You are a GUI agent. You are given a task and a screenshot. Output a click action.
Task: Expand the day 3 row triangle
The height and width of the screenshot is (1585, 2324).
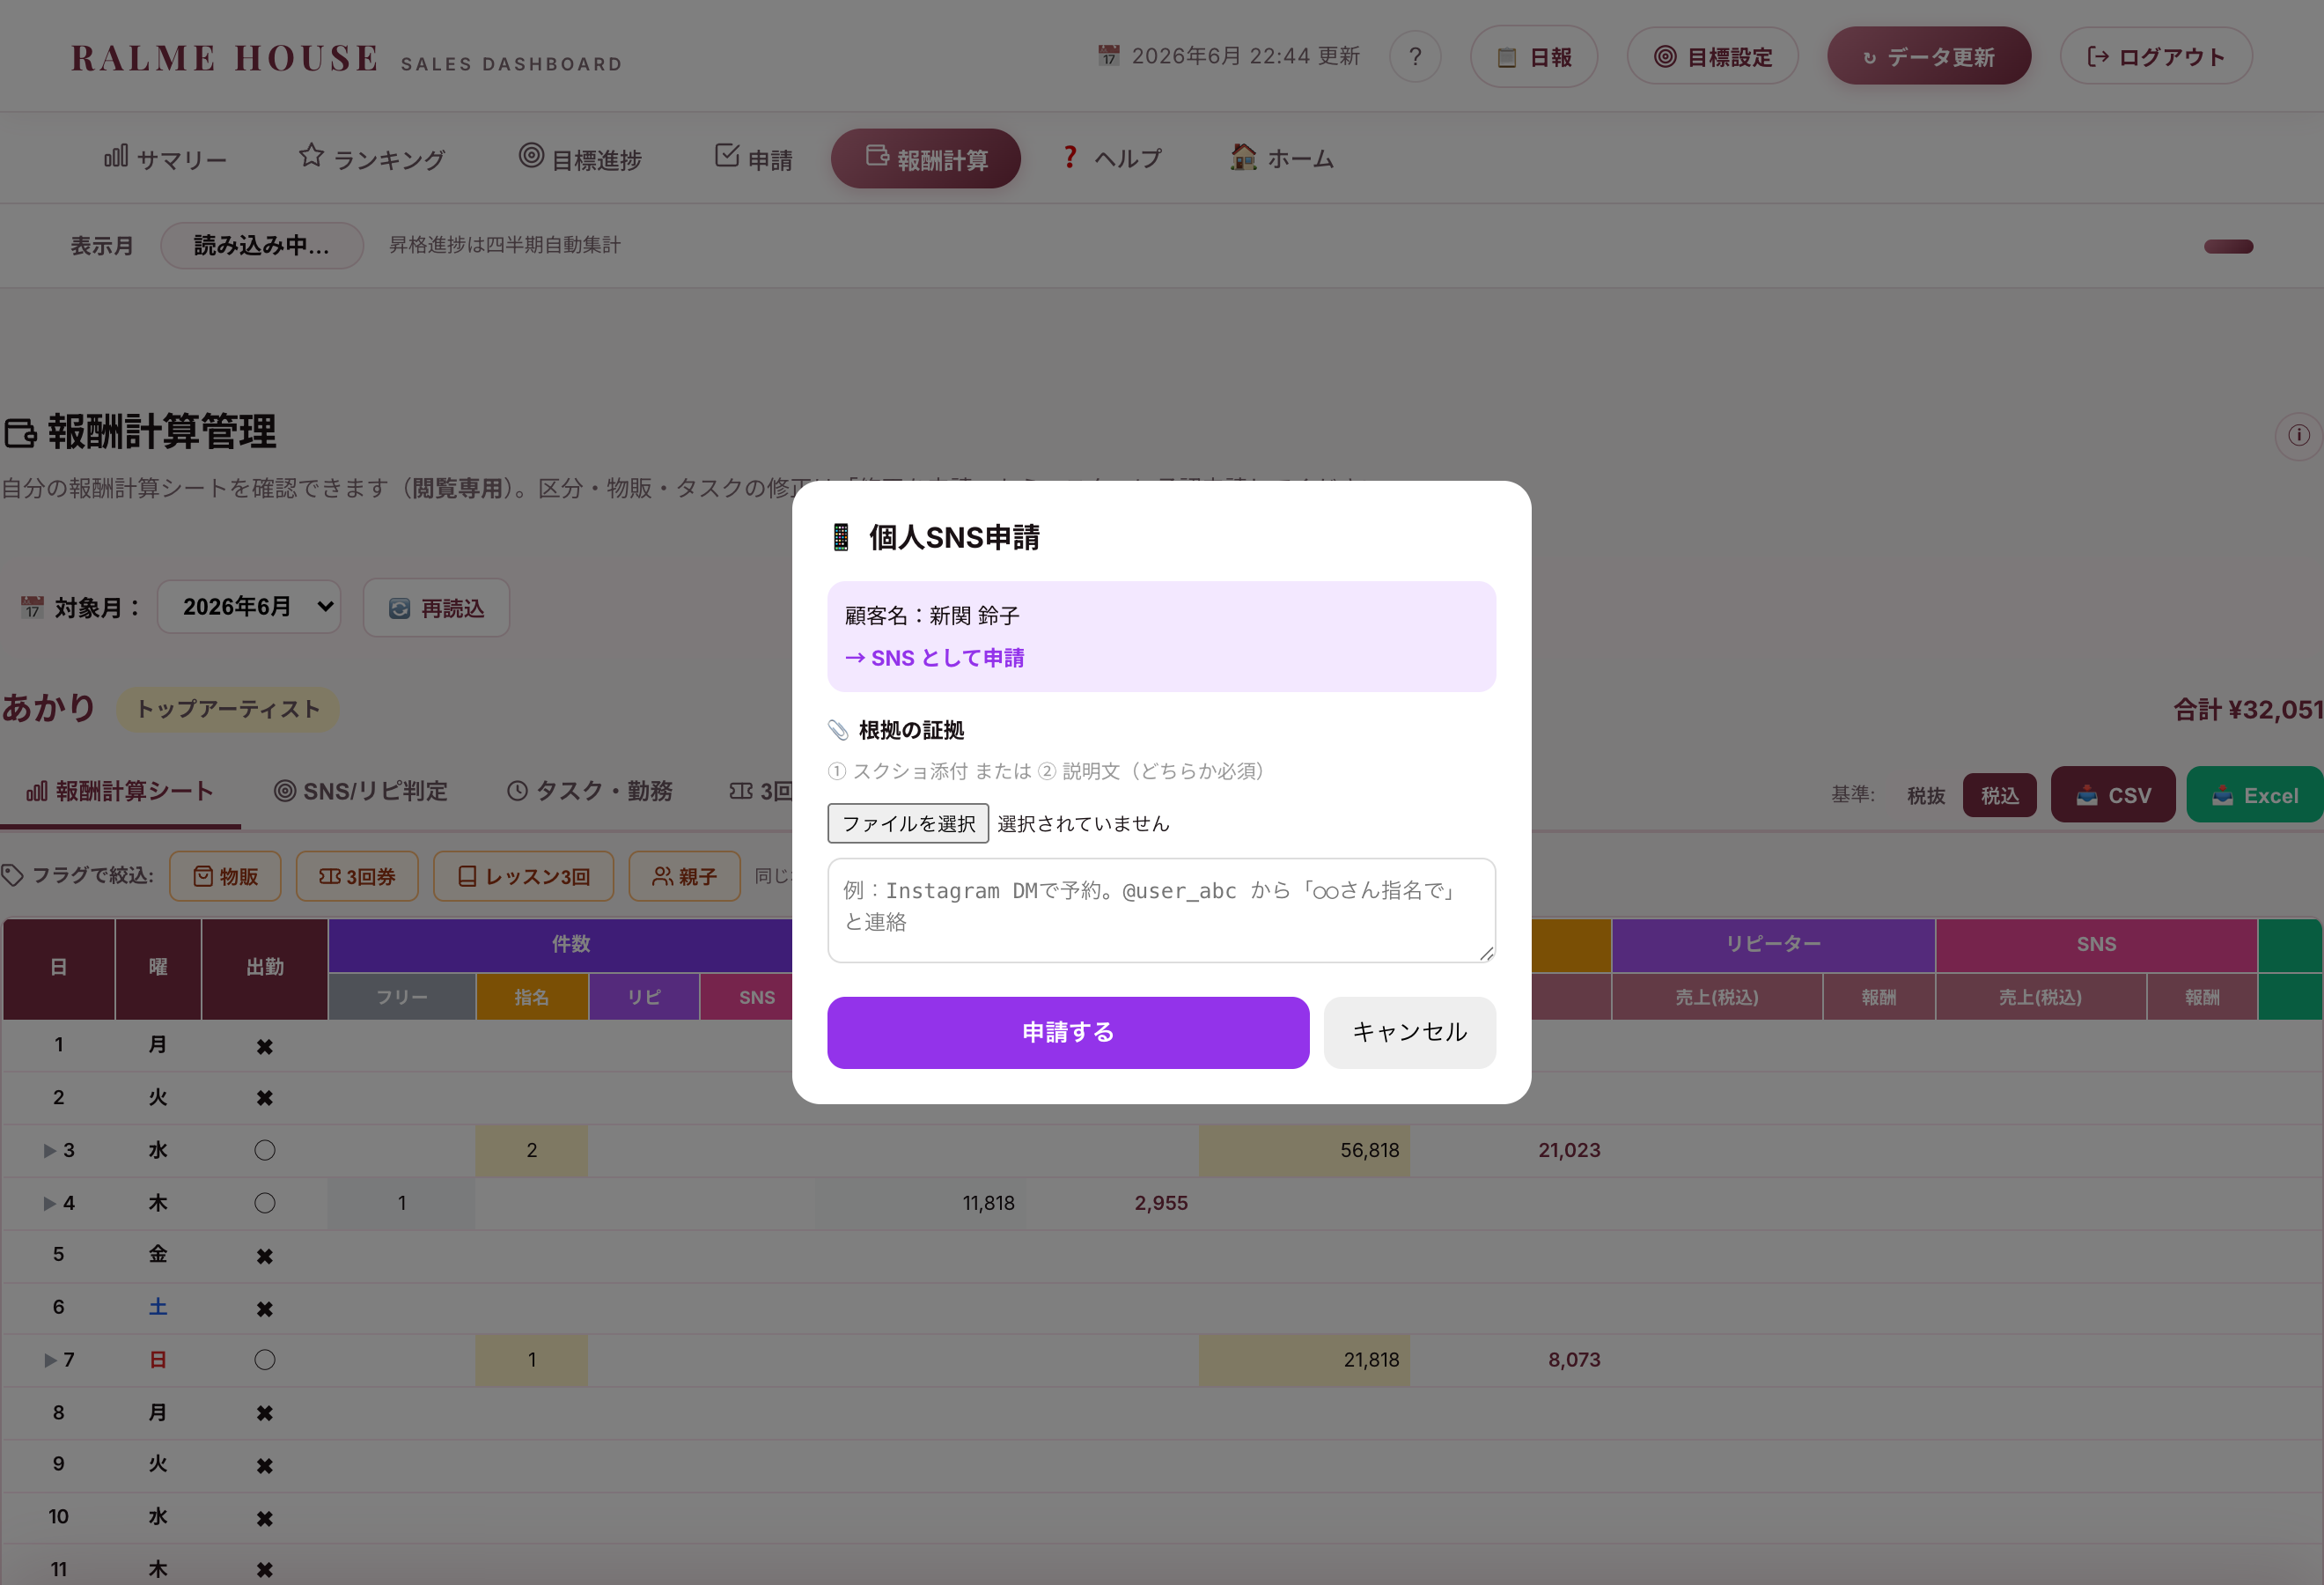49,1151
